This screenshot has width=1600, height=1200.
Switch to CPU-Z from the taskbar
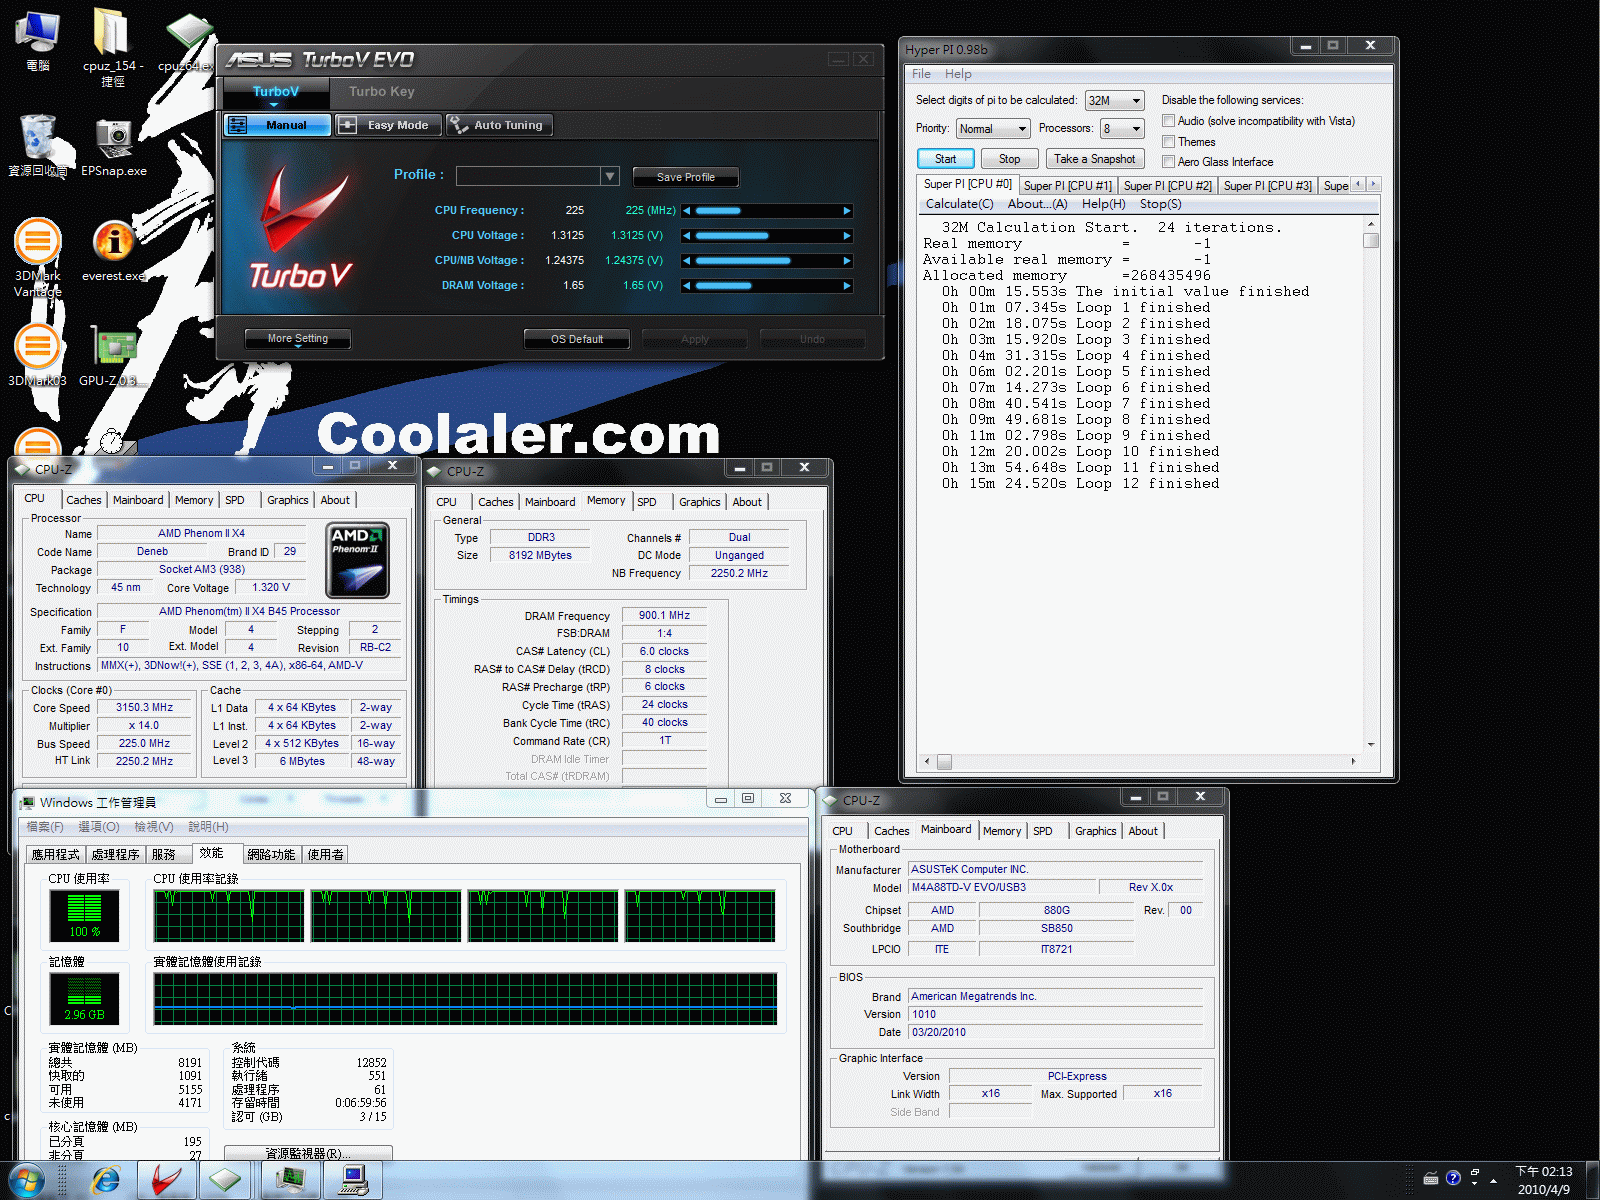tap(225, 1181)
